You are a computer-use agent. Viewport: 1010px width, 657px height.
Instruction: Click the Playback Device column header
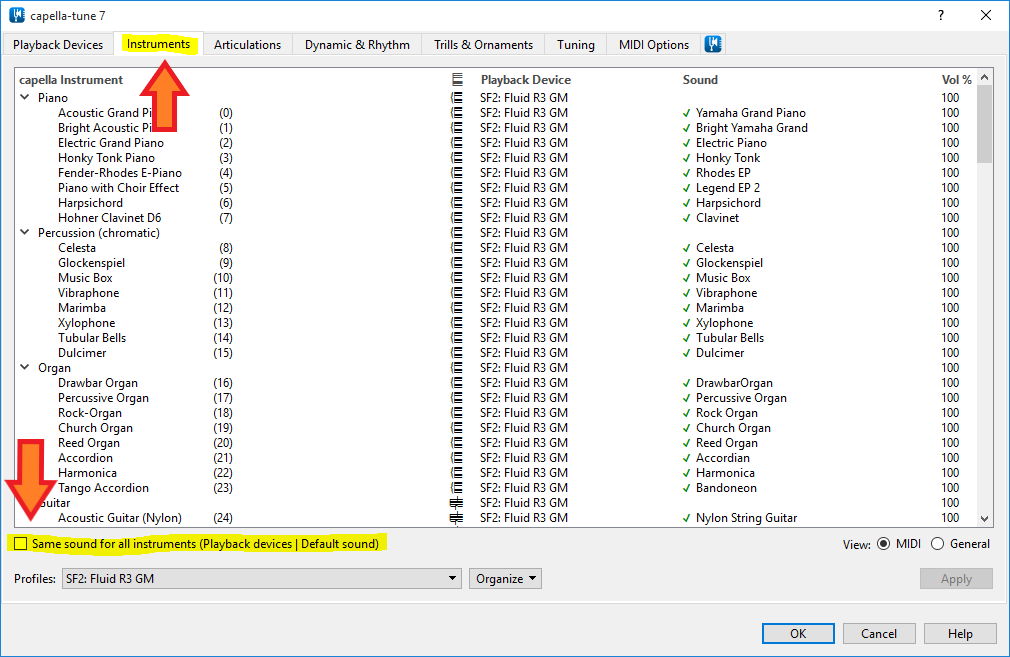coord(526,80)
